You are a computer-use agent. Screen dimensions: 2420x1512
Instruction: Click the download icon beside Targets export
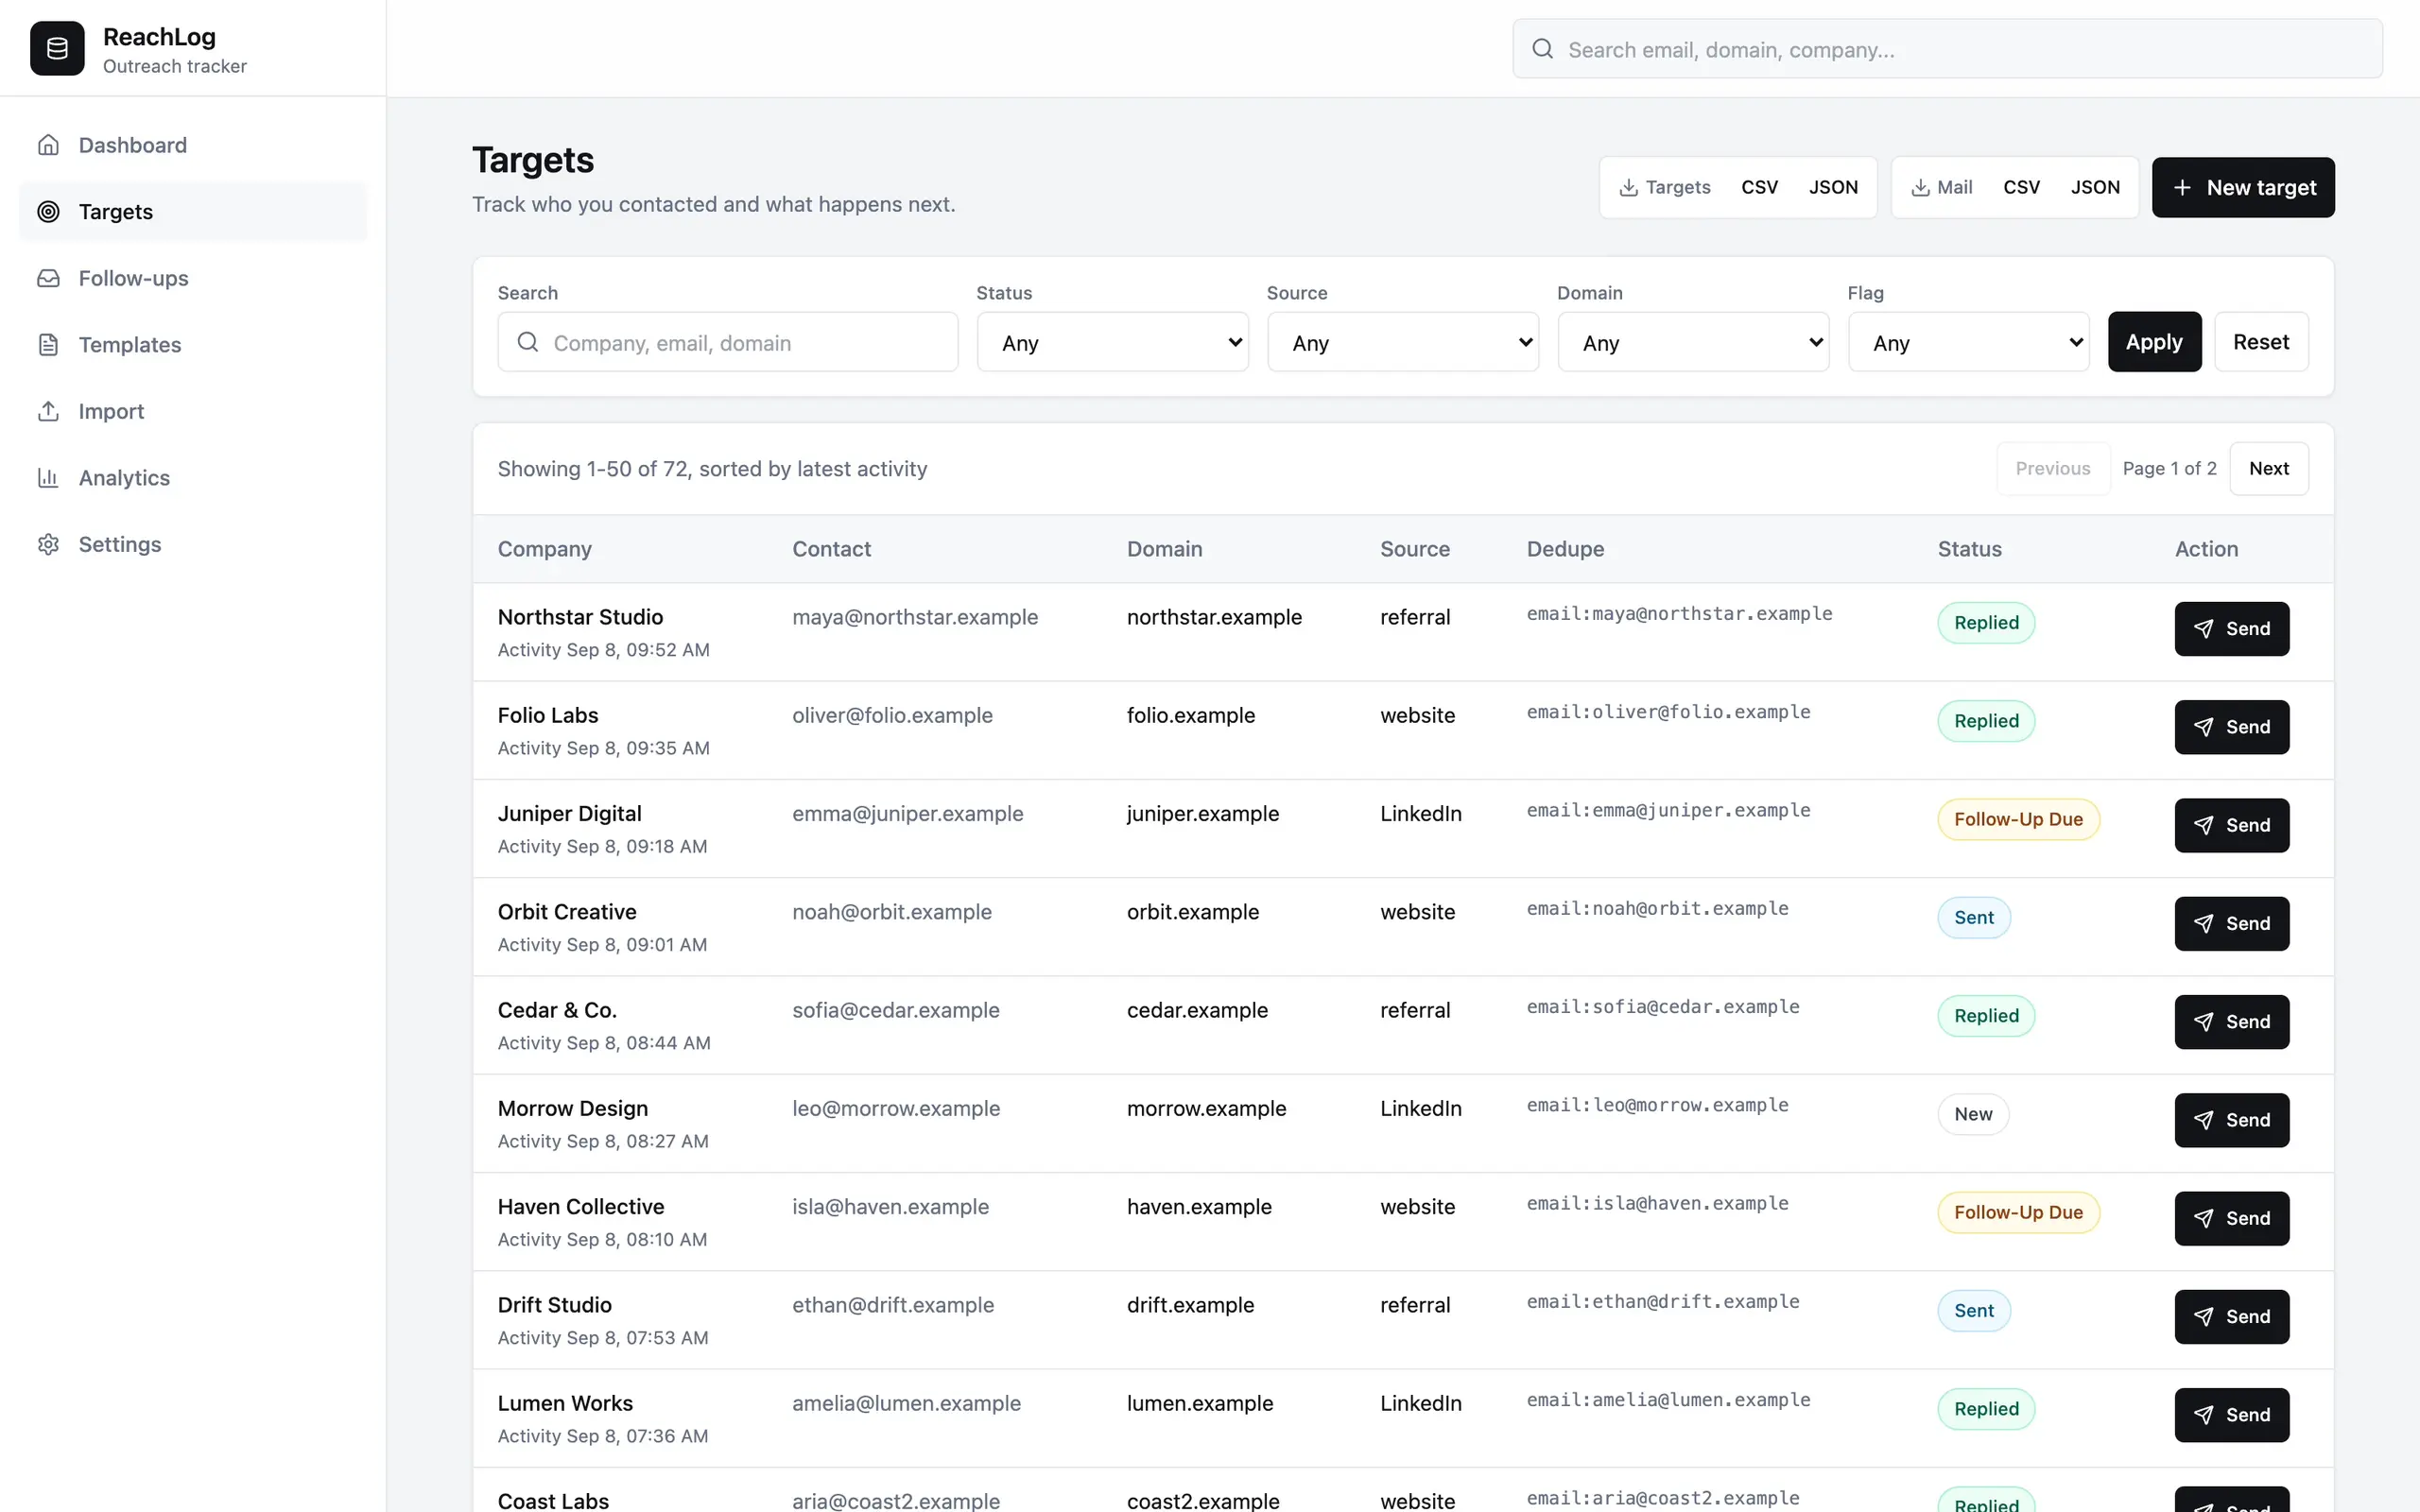click(1628, 187)
